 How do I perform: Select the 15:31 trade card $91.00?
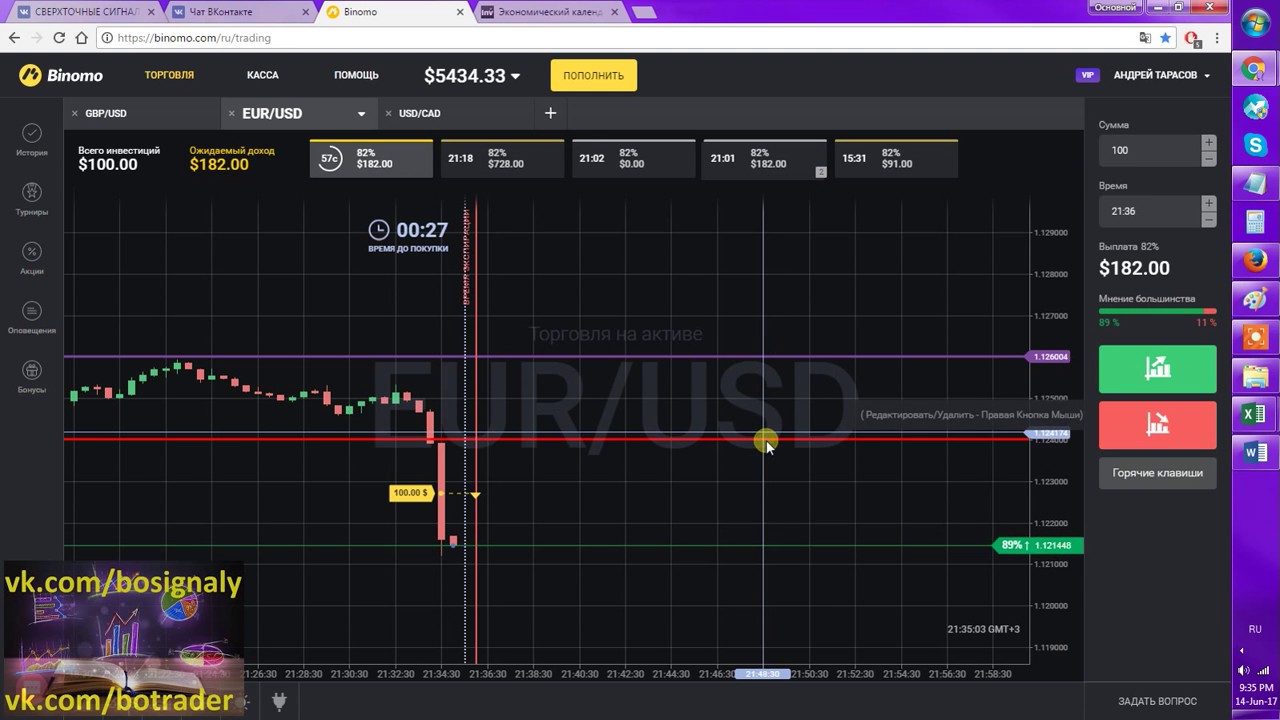point(896,158)
